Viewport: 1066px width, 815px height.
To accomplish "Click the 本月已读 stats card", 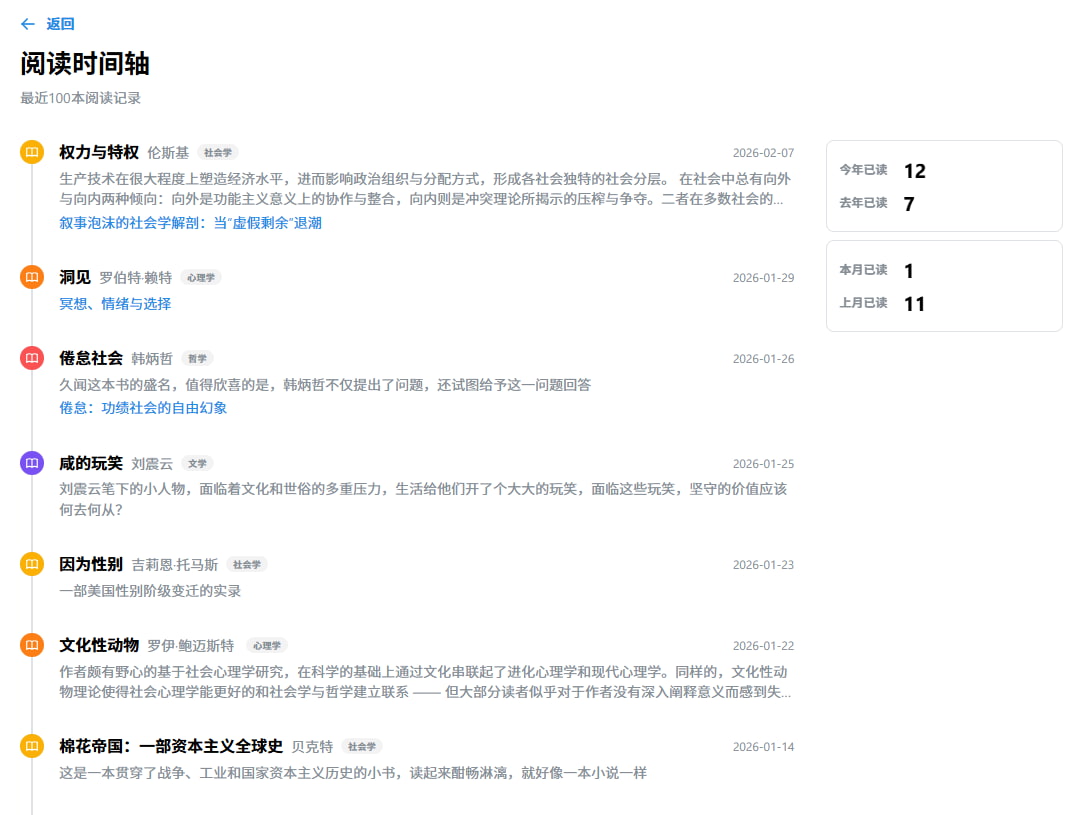I will [943, 286].
